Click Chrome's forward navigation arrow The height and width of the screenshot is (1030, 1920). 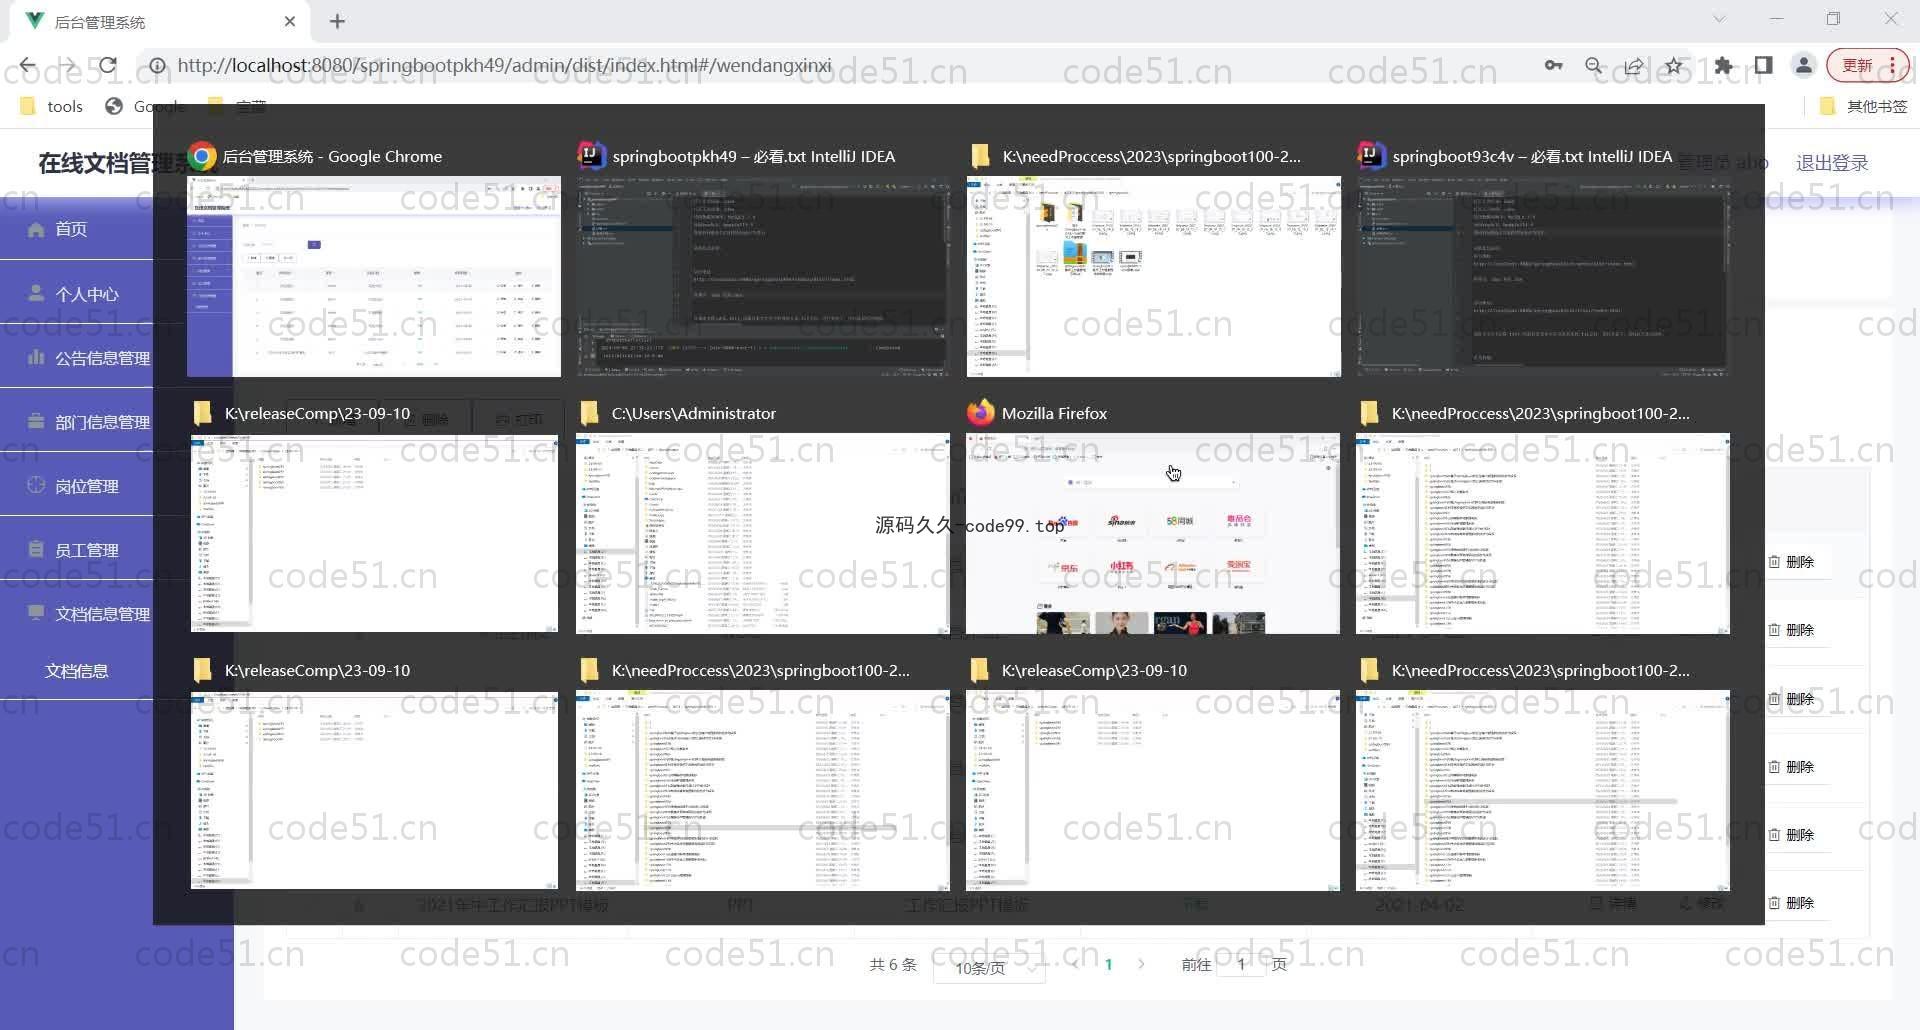coord(67,66)
